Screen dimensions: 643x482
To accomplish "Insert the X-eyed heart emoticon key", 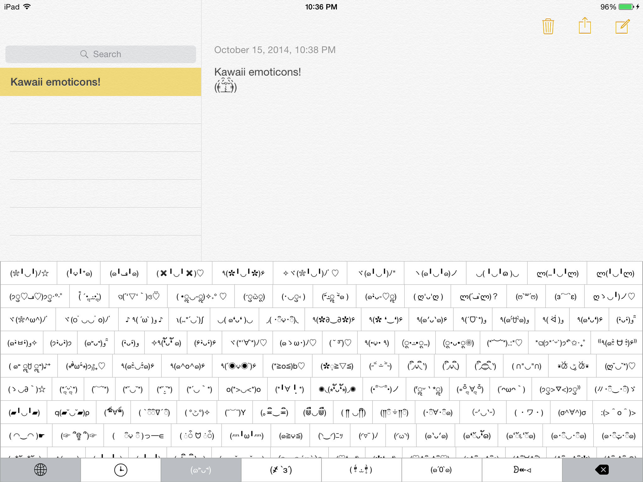I will point(180,273).
